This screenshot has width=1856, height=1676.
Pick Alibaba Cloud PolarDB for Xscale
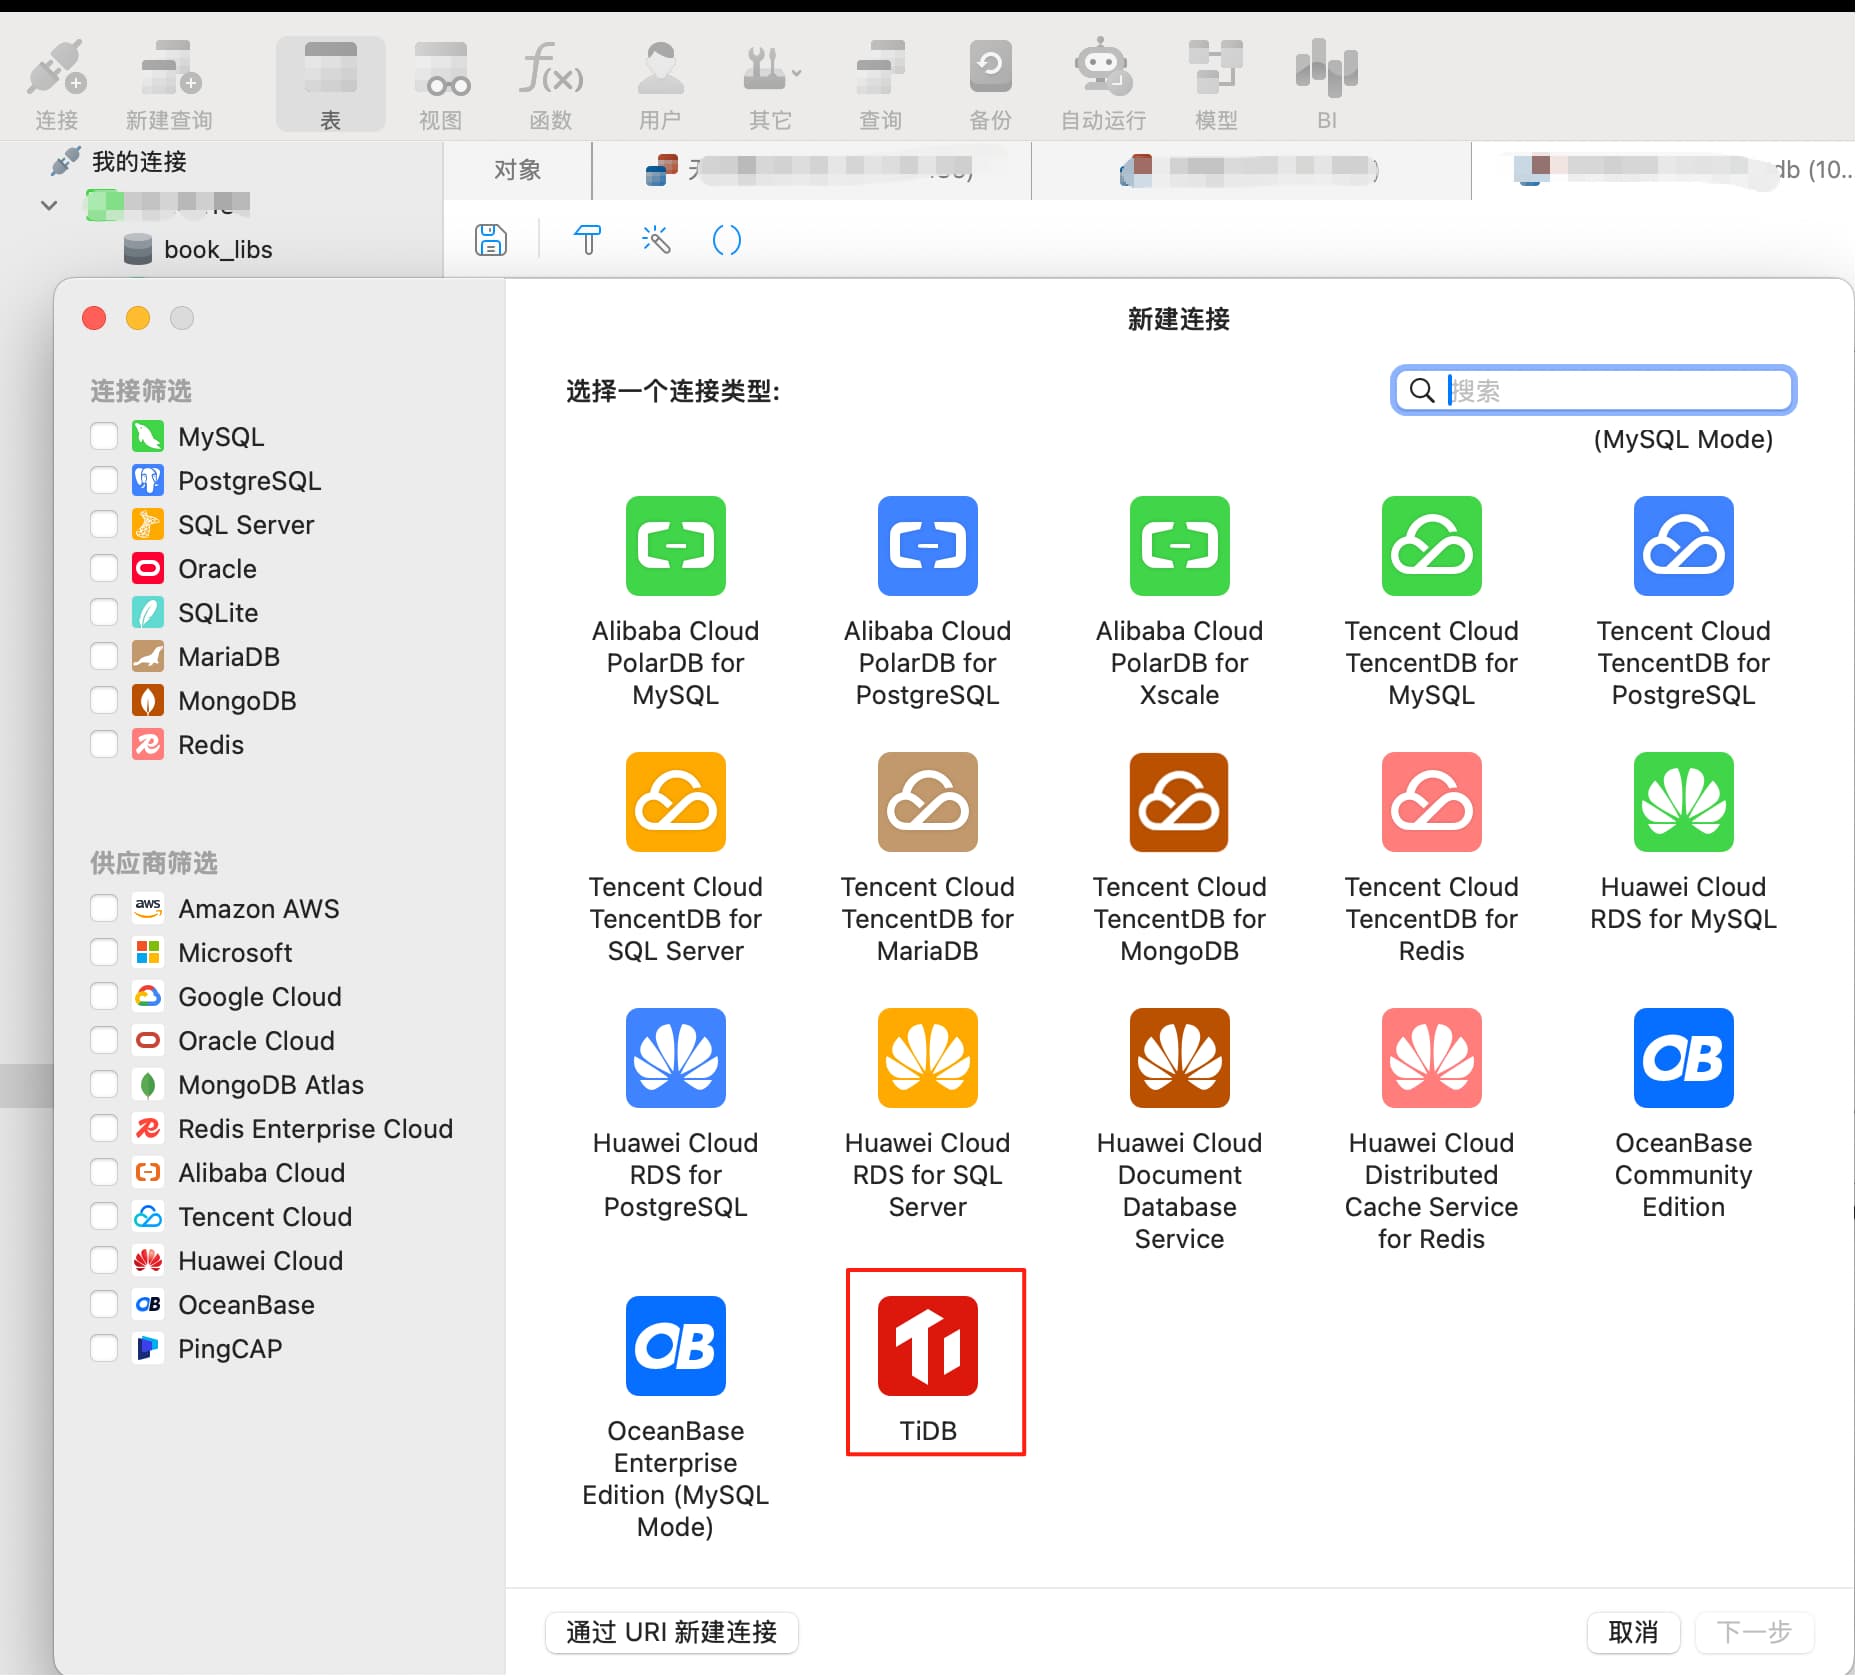(x=1180, y=546)
